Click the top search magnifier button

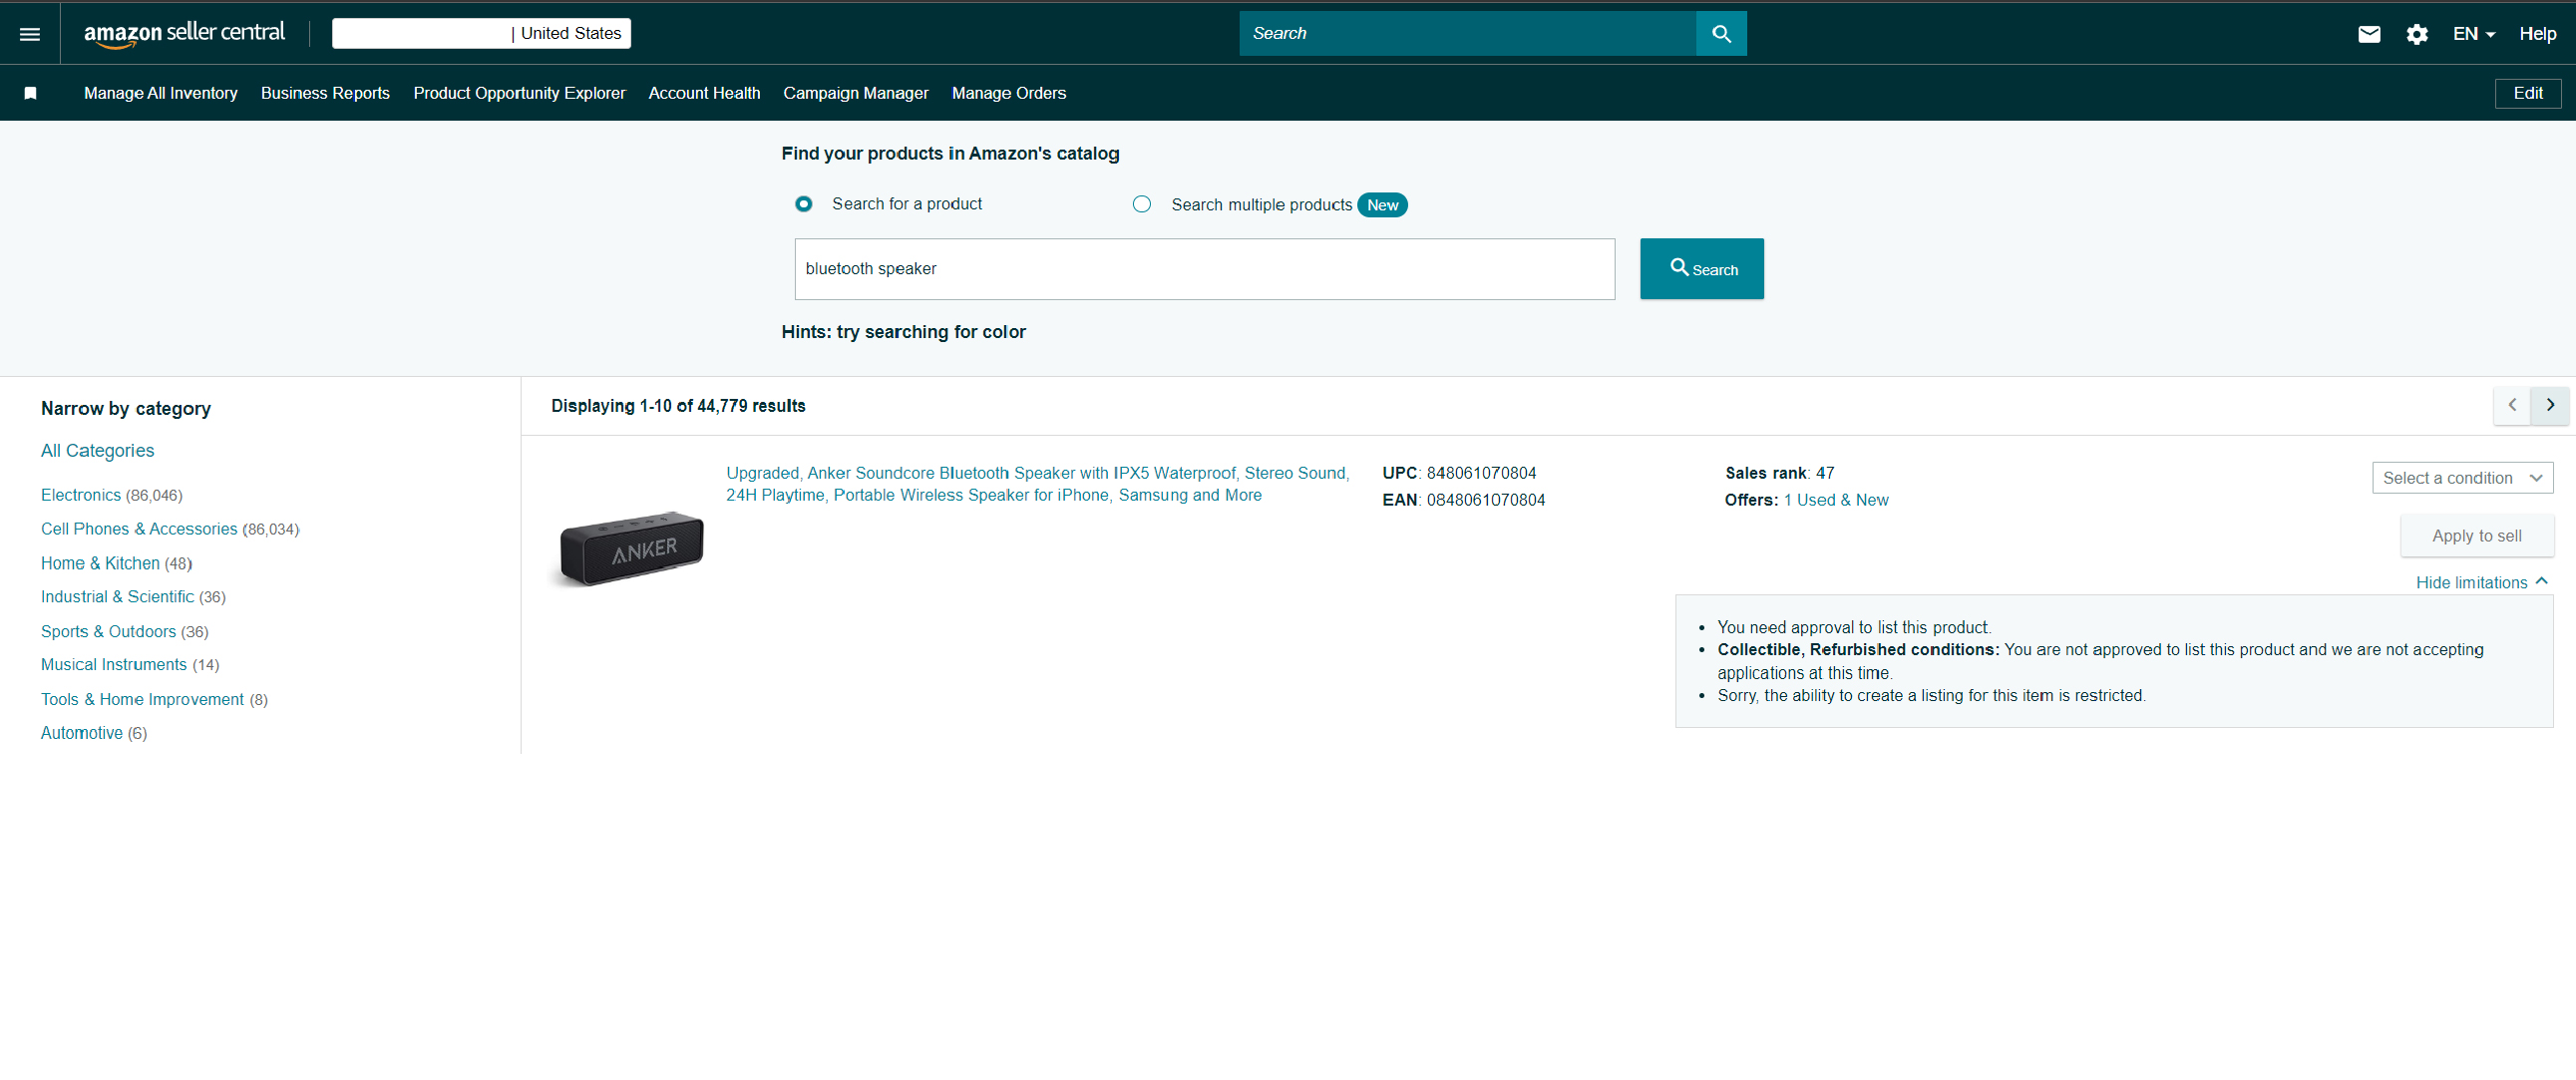1721,33
